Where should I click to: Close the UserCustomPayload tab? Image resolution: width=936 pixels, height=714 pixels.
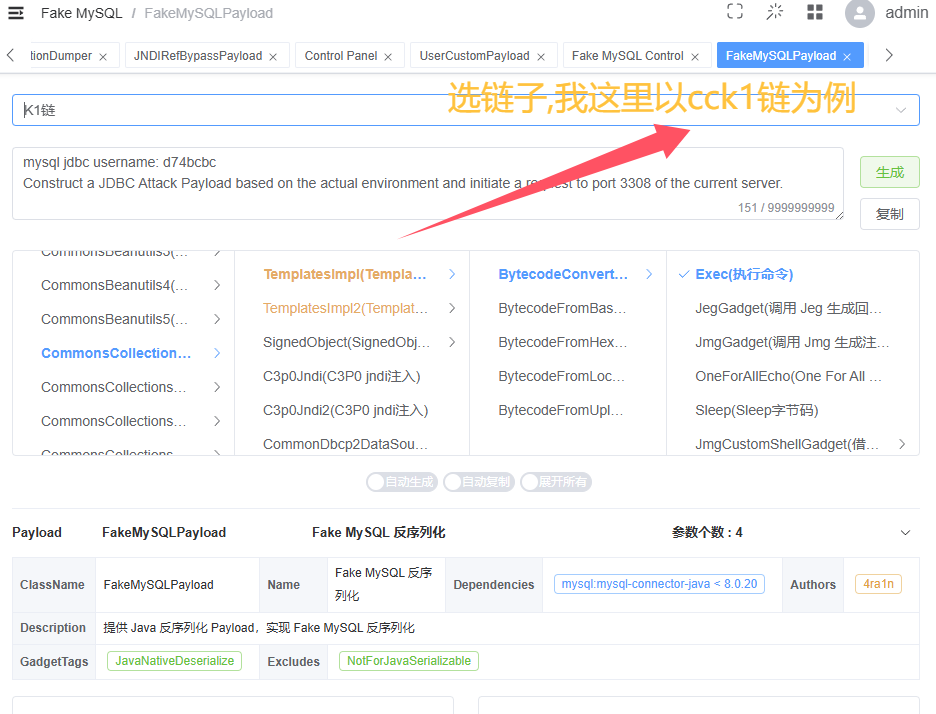(x=541, y=57)
